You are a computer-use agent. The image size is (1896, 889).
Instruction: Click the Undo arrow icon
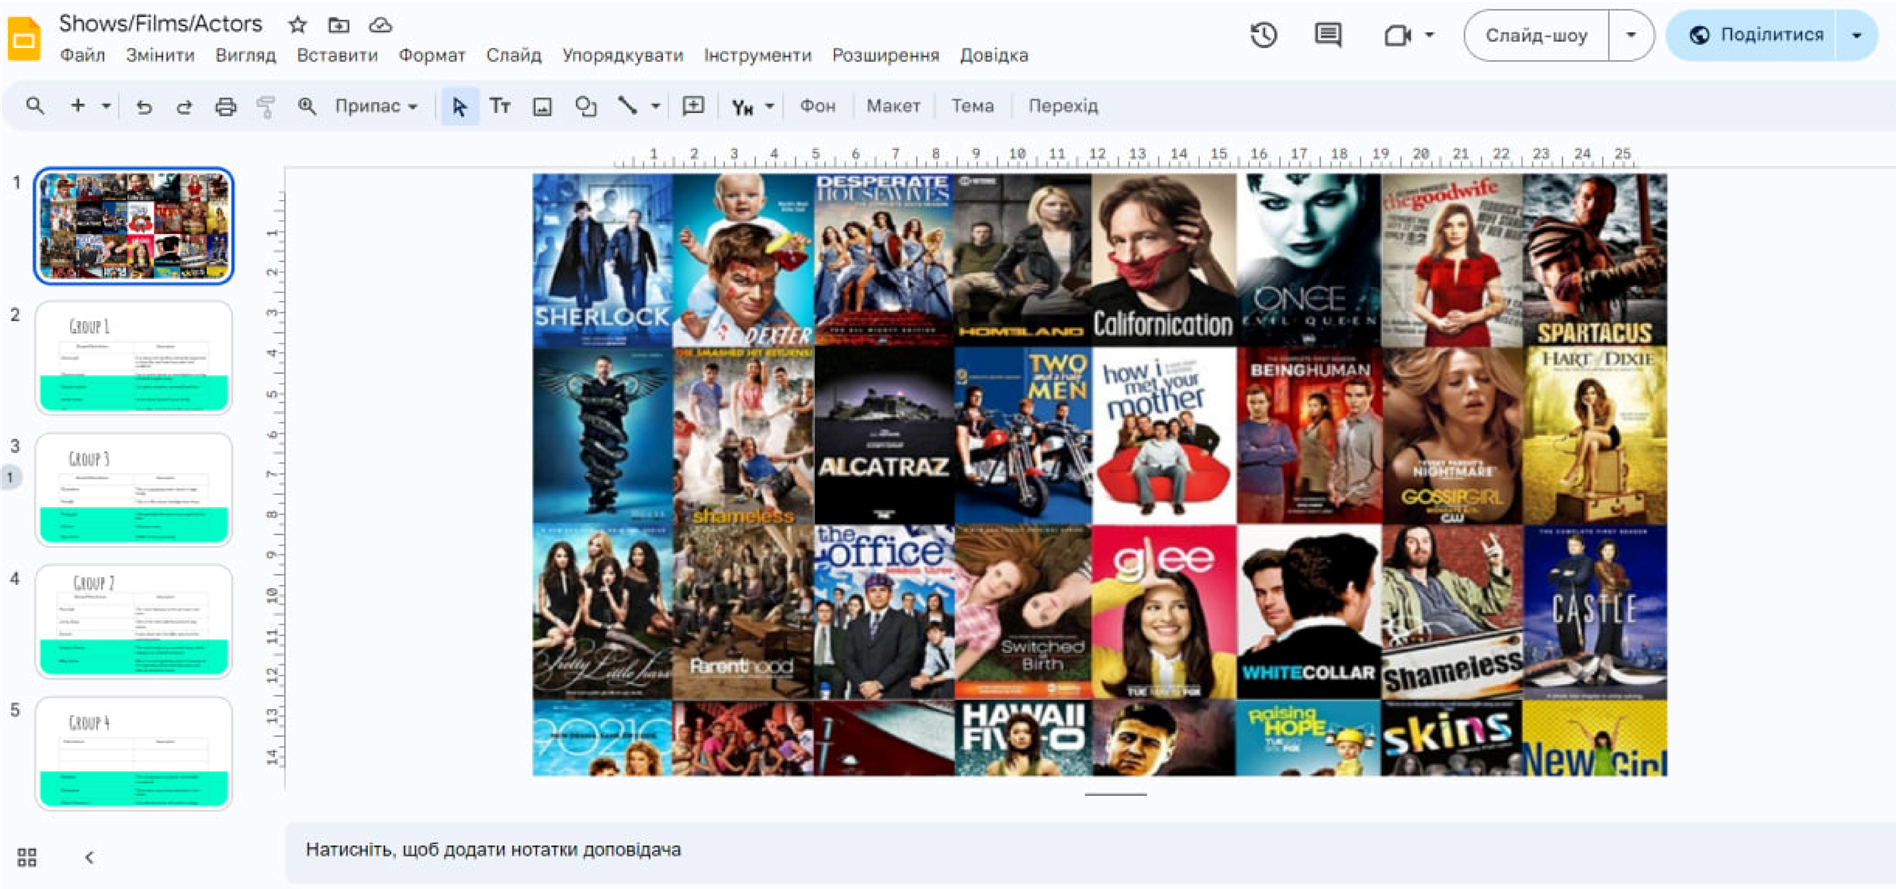click(x=144, y=106)
